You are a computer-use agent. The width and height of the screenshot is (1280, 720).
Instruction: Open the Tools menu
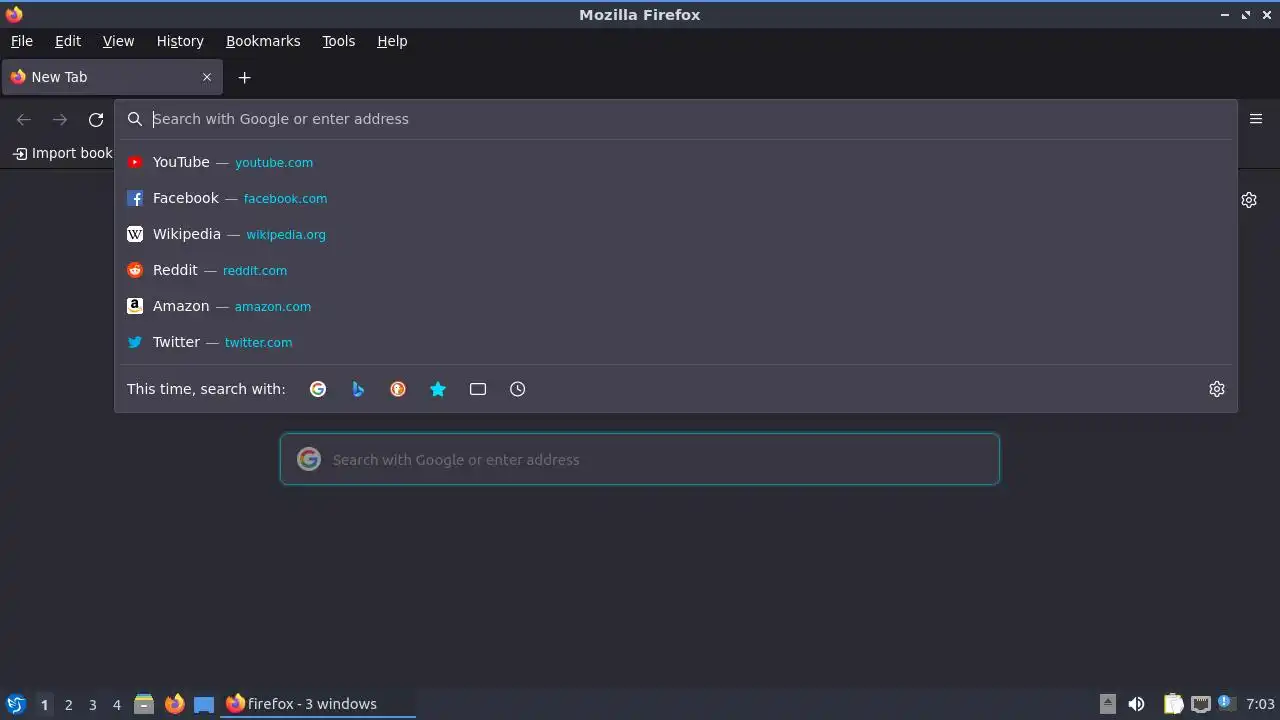click(339, 41)
